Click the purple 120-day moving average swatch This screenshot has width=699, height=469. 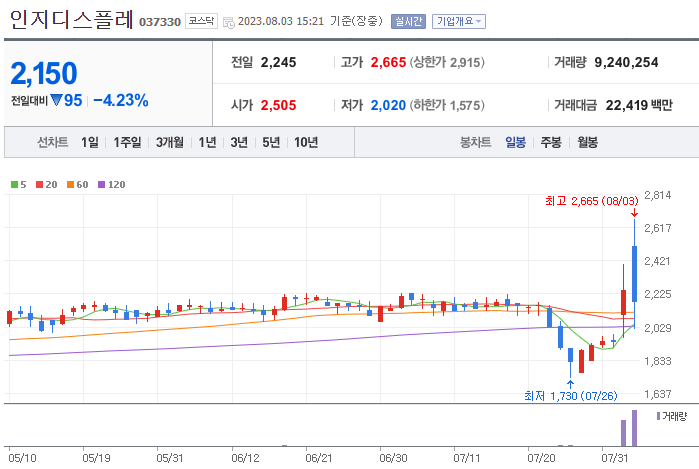tap(102, 185)
